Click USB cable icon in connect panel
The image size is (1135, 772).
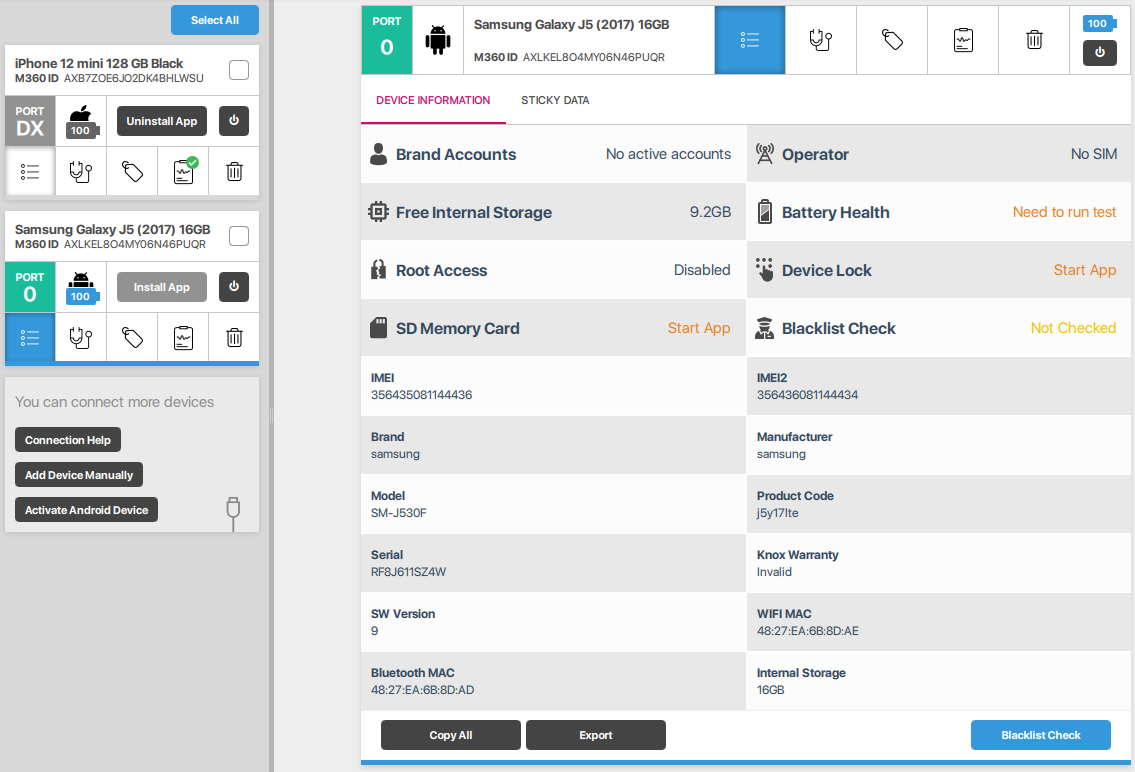click(233, 514)
